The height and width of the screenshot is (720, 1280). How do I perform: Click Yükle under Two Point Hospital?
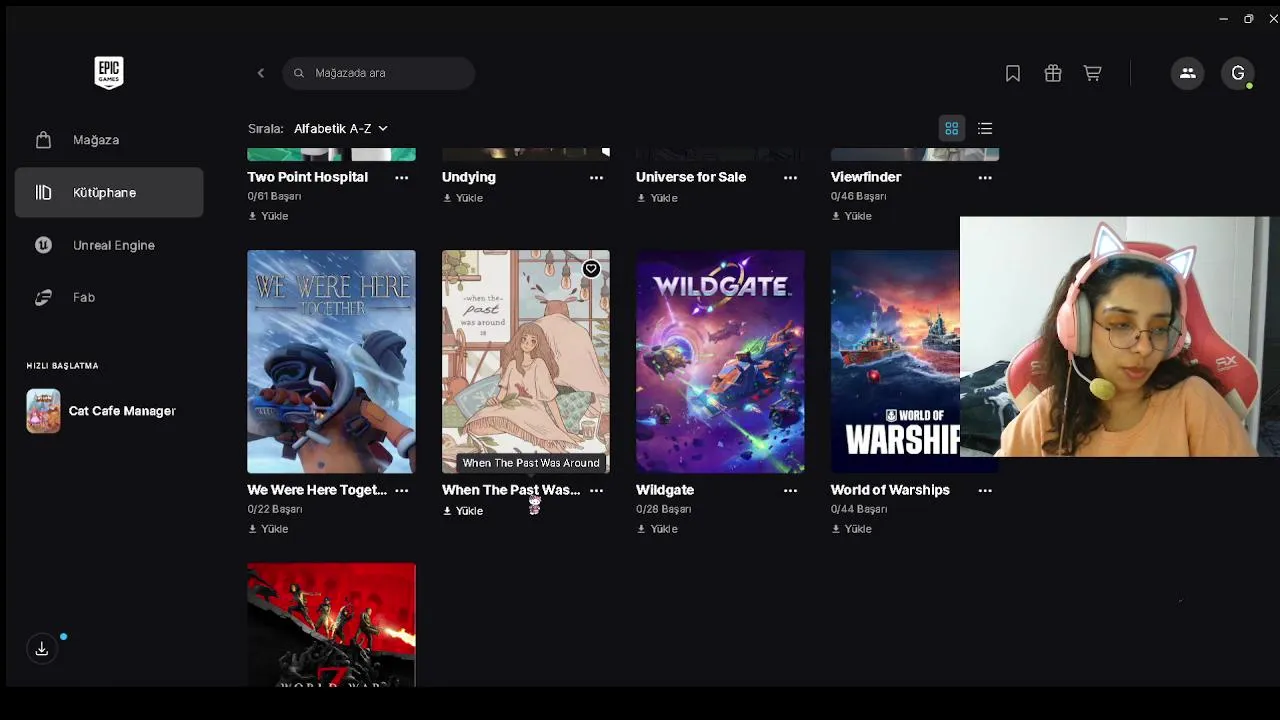pyautogui.click(x=268, y=216)
